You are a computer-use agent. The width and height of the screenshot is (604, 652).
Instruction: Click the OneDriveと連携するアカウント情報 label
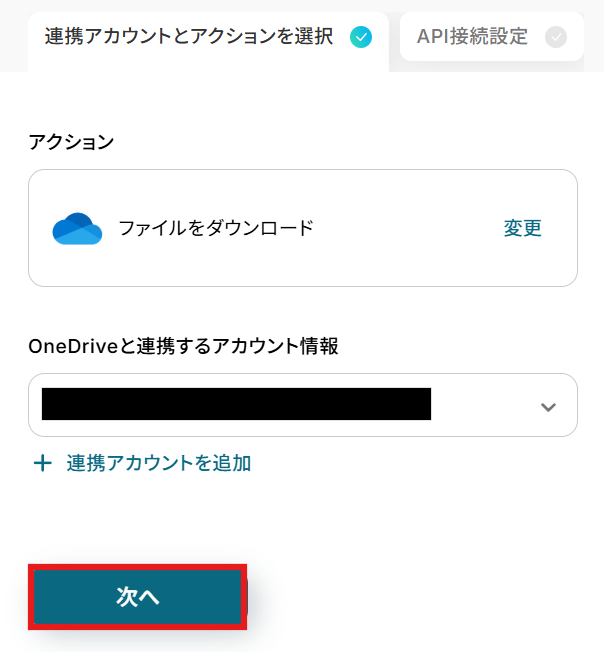(x=183, y=346)
